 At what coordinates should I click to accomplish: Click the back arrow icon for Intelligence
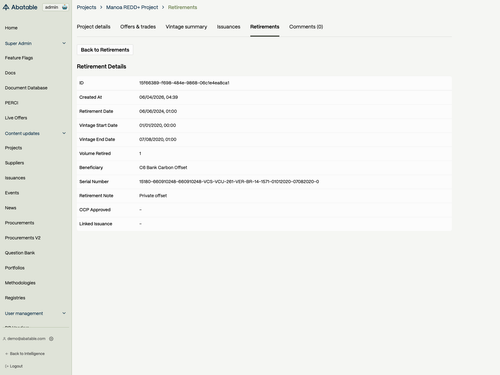pos(6,354)
